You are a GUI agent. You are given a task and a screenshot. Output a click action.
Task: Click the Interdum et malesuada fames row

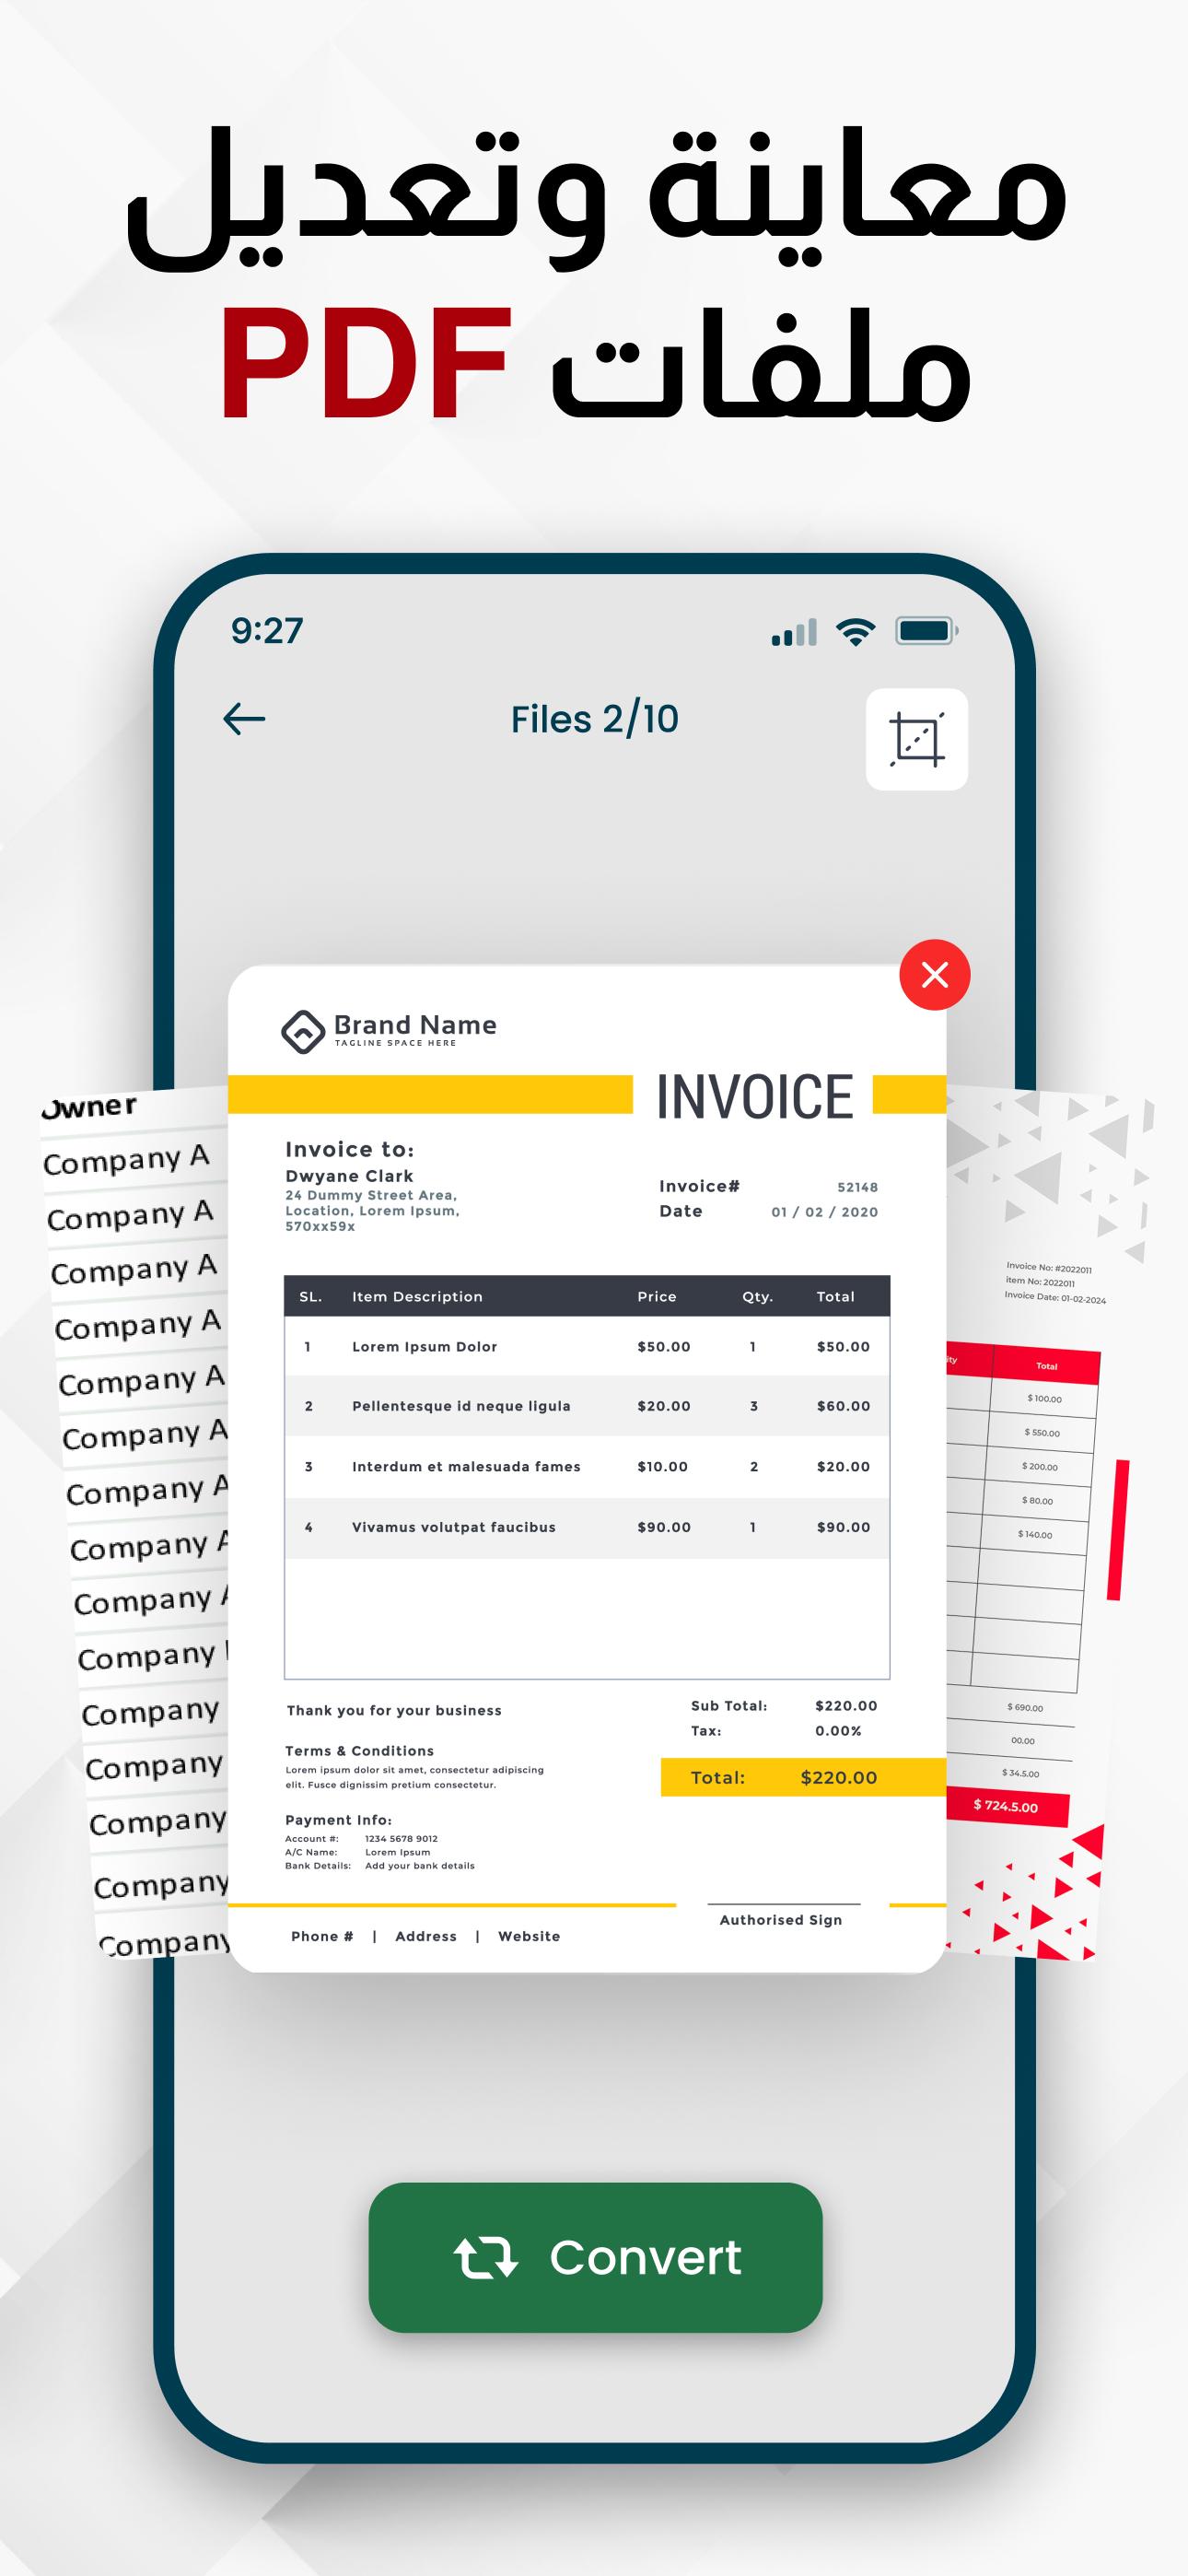click(587, 1467)
